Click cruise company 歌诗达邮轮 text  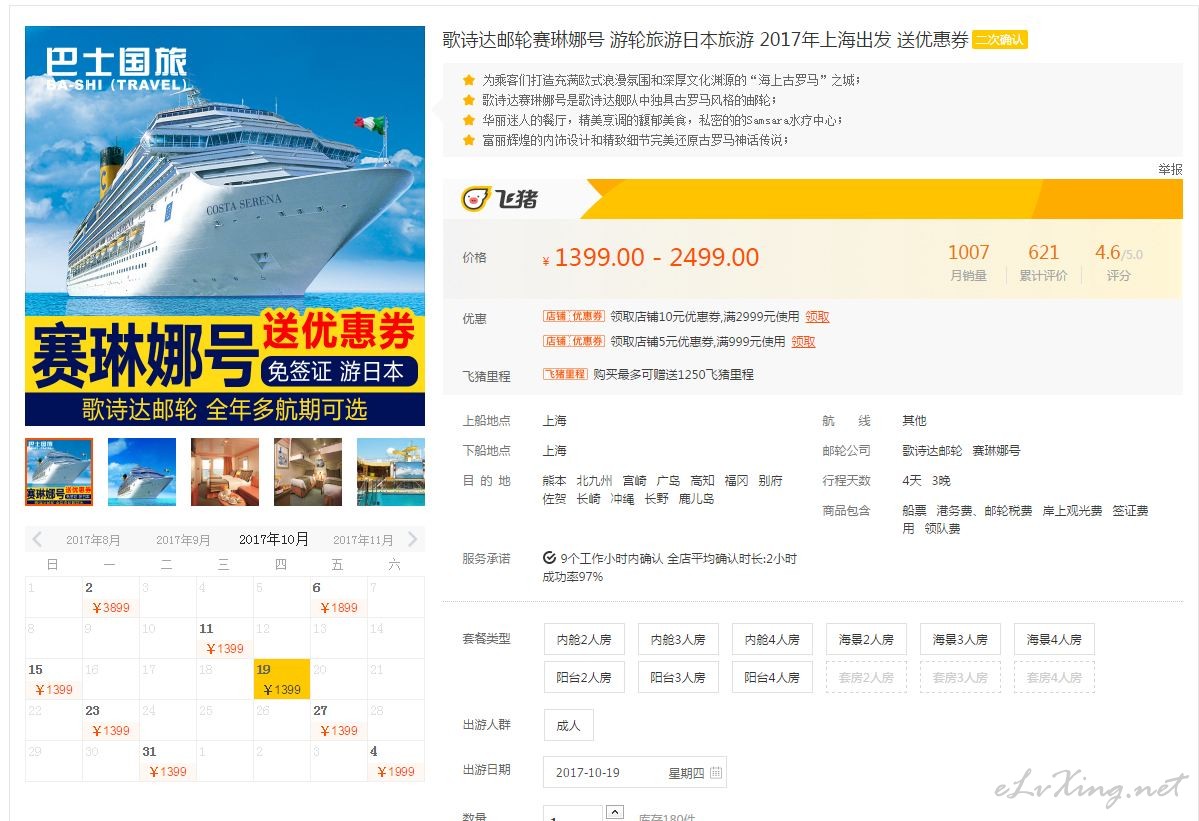(x=932, y=451)
